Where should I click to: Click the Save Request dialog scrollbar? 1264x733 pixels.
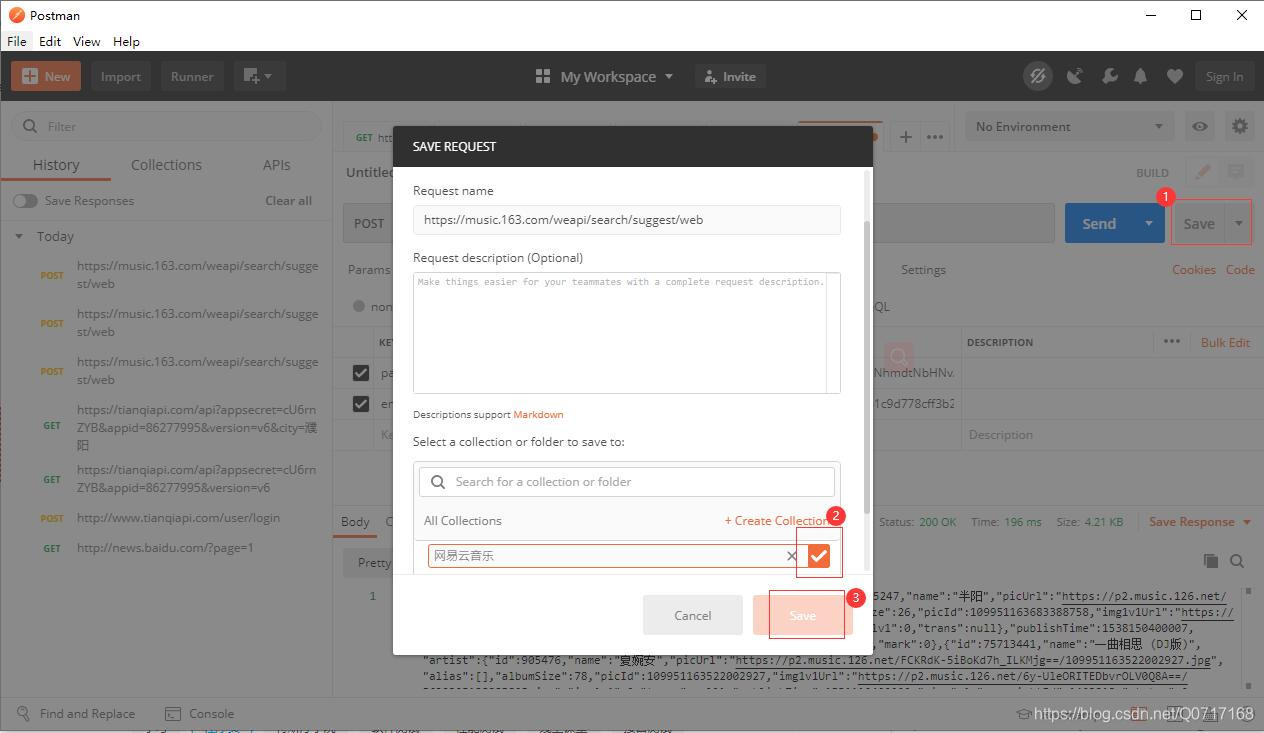pyautogui.click(x=867, y=367)
